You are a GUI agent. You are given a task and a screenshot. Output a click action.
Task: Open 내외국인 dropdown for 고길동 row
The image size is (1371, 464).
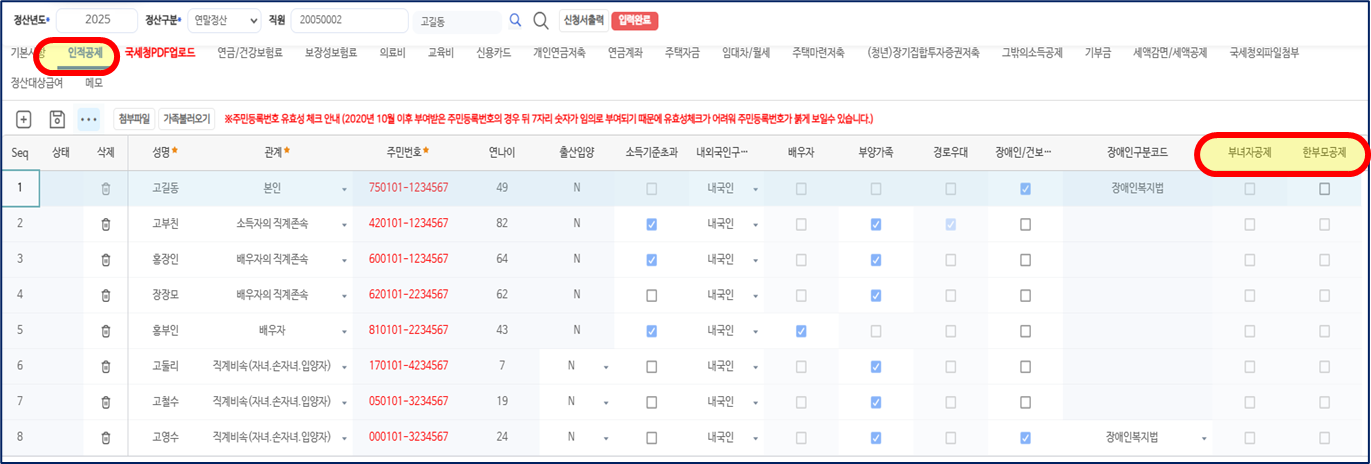coord(755,190)
